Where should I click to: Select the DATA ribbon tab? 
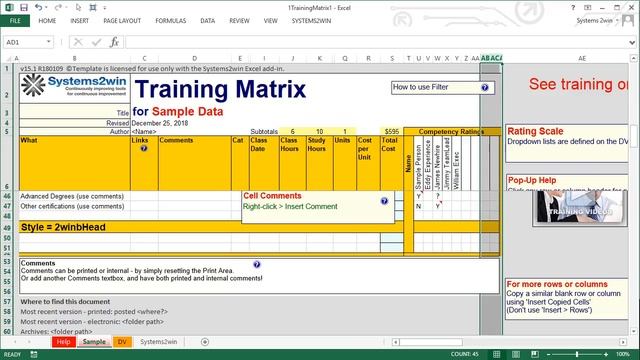point(207,20)
